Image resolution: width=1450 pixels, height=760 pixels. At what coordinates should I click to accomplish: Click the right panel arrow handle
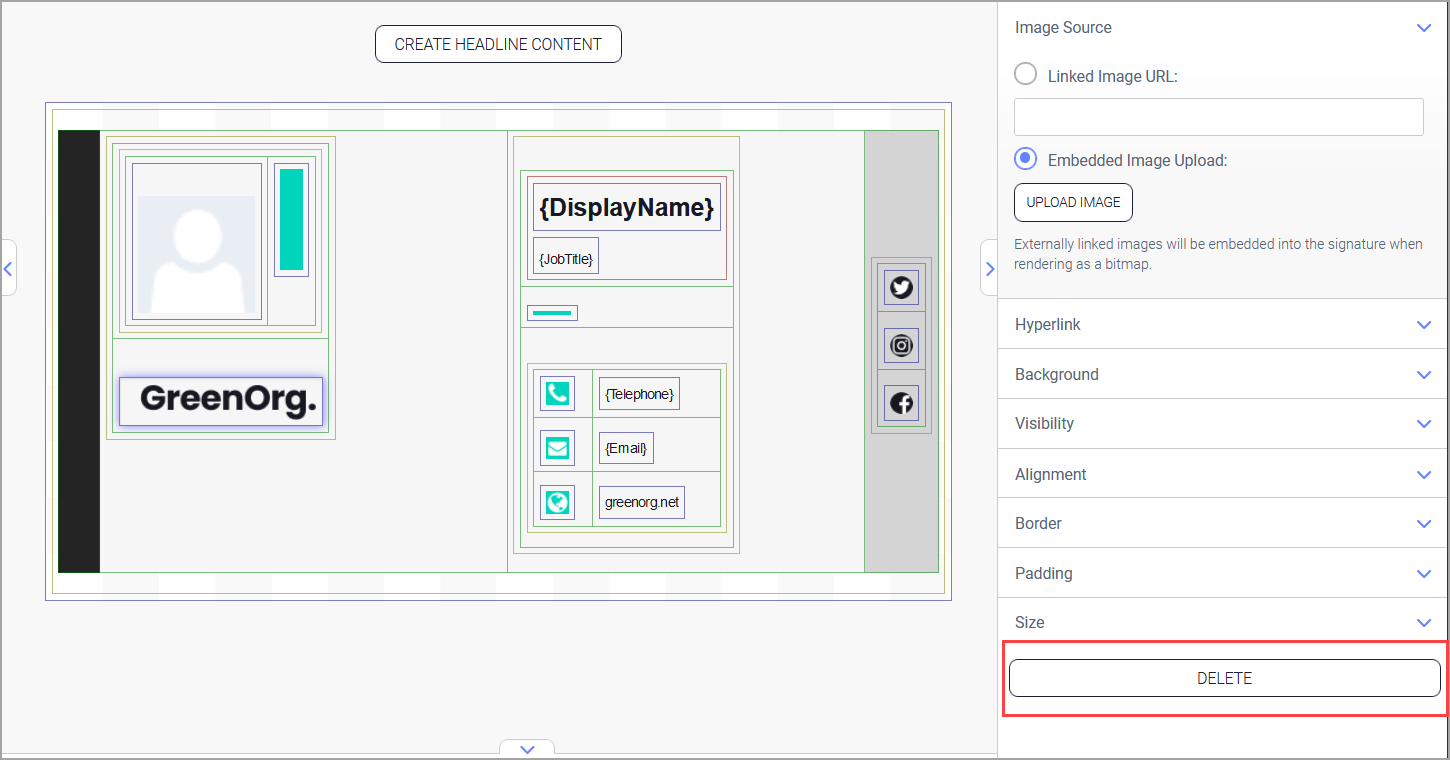click(989, 268)
